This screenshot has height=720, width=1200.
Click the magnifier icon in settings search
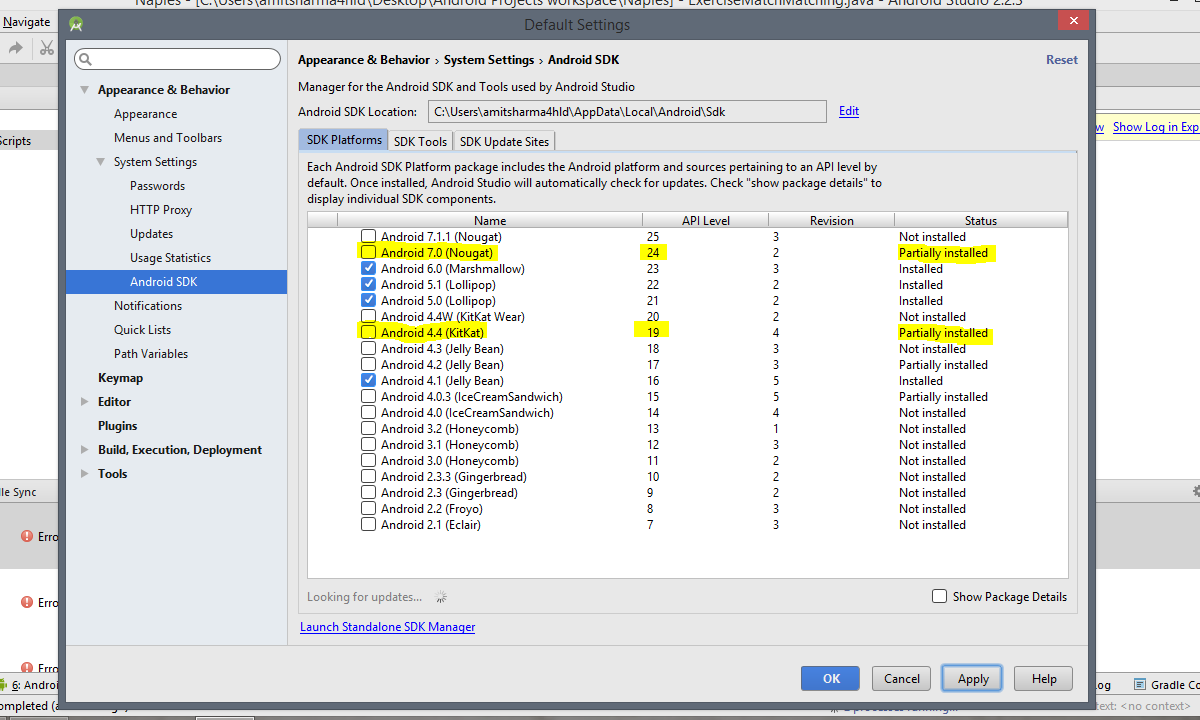tap(85, 60)
